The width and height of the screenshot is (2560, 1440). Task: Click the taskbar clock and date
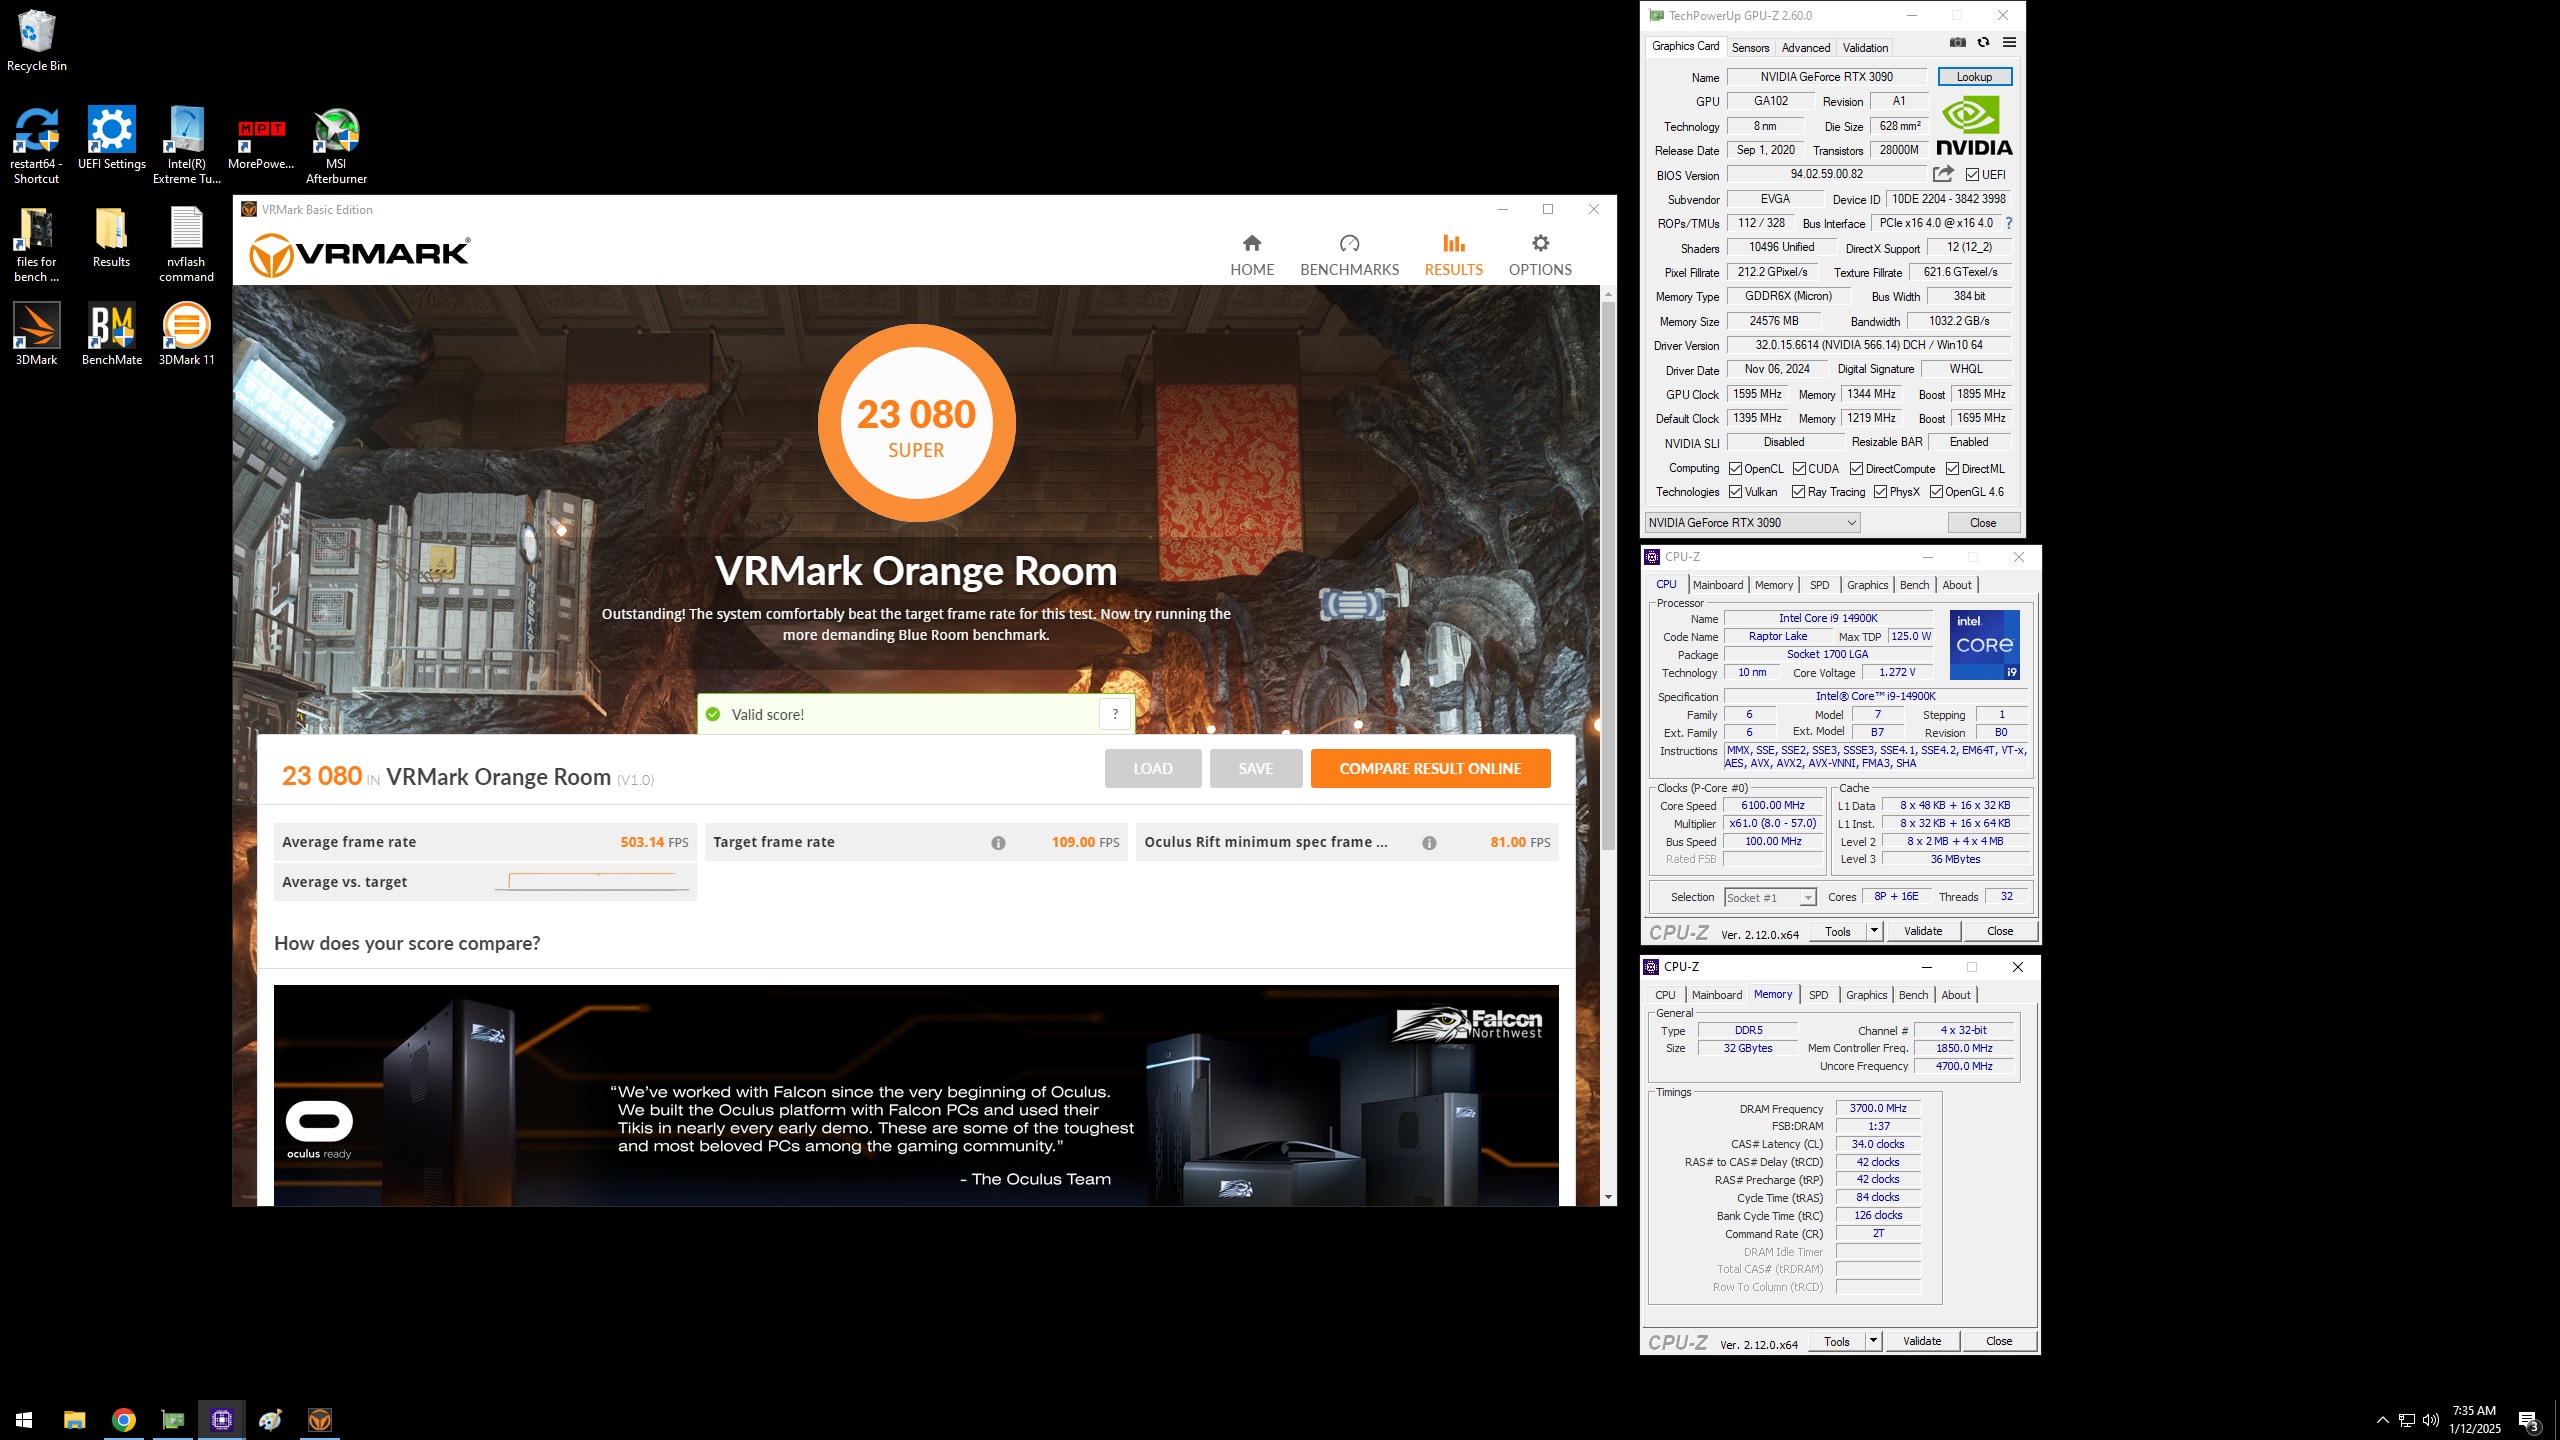tap(2474, 1420)
